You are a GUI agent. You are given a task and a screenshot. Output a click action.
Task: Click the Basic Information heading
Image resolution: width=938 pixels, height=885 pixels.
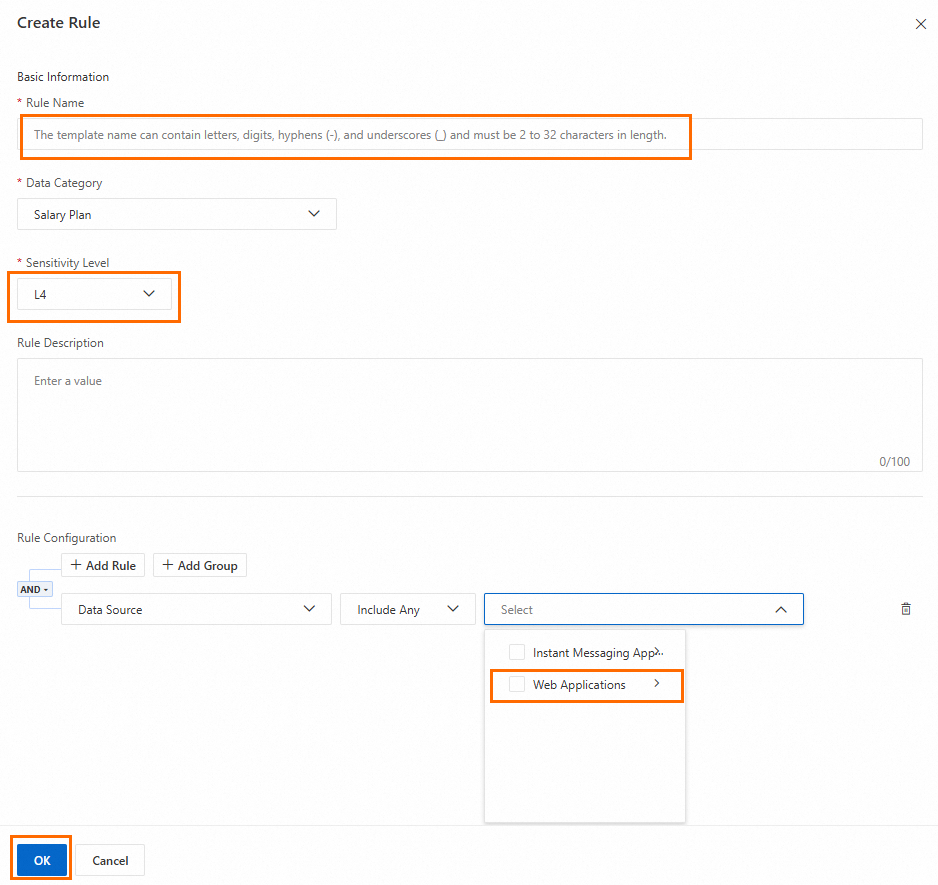click(x=63, y=77)
